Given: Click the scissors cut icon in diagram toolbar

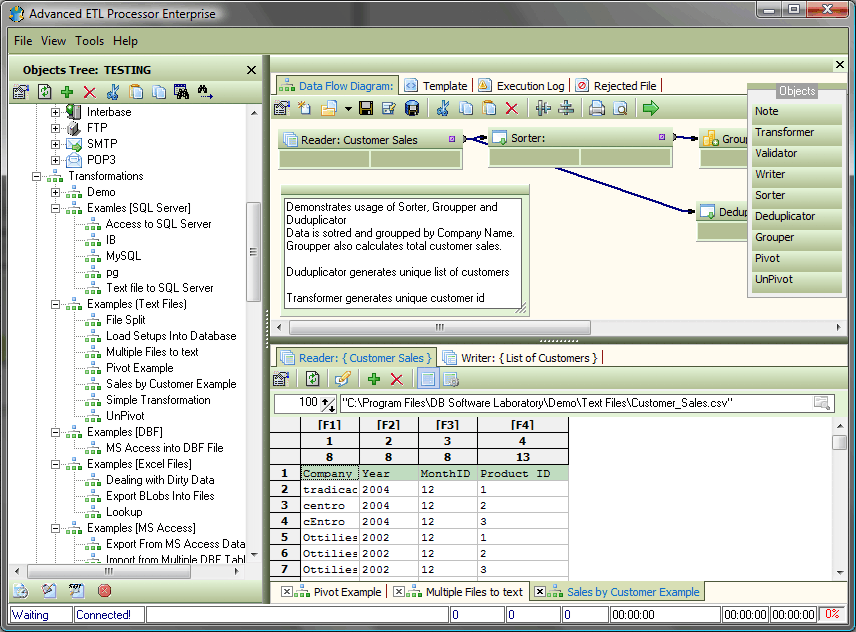Looking at the screenshot, I should tap(442, 108).
